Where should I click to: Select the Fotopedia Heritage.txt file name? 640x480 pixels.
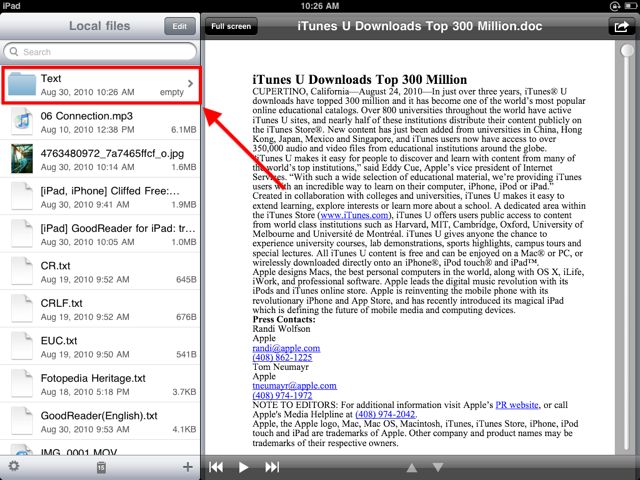click(93, 378)
